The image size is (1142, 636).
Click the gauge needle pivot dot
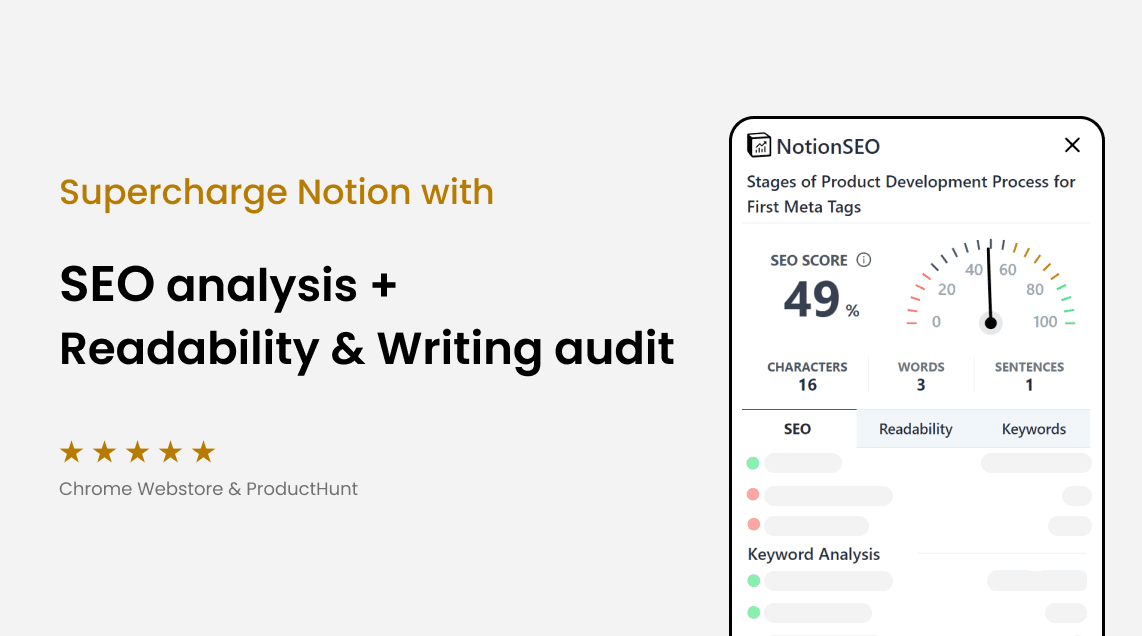(991, 322)
